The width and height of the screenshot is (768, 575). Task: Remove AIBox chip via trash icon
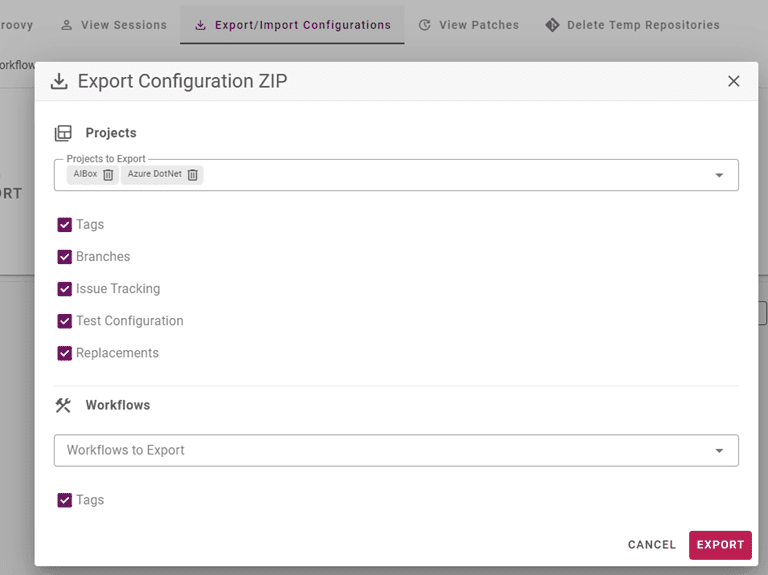click(x=108, y=175)
